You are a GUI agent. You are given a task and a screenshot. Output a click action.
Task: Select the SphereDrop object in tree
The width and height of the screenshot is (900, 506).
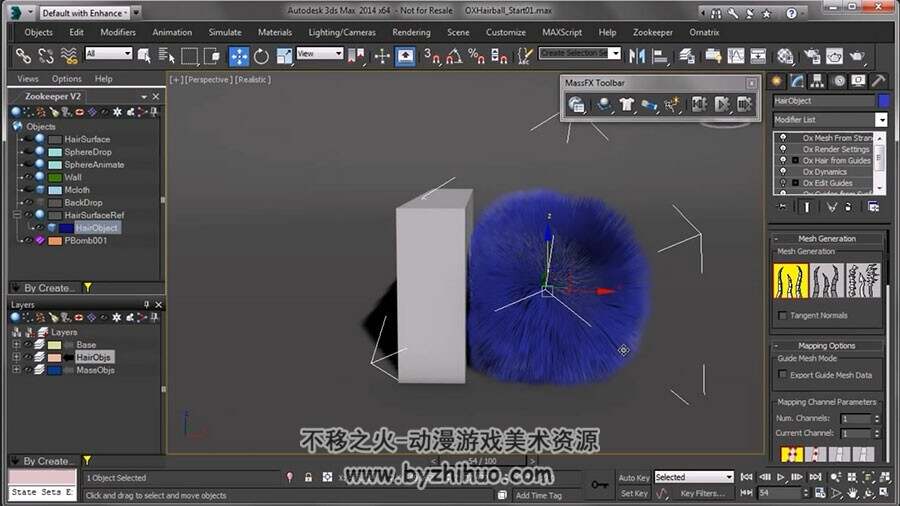pyautogui.click(x=88, y=152)
